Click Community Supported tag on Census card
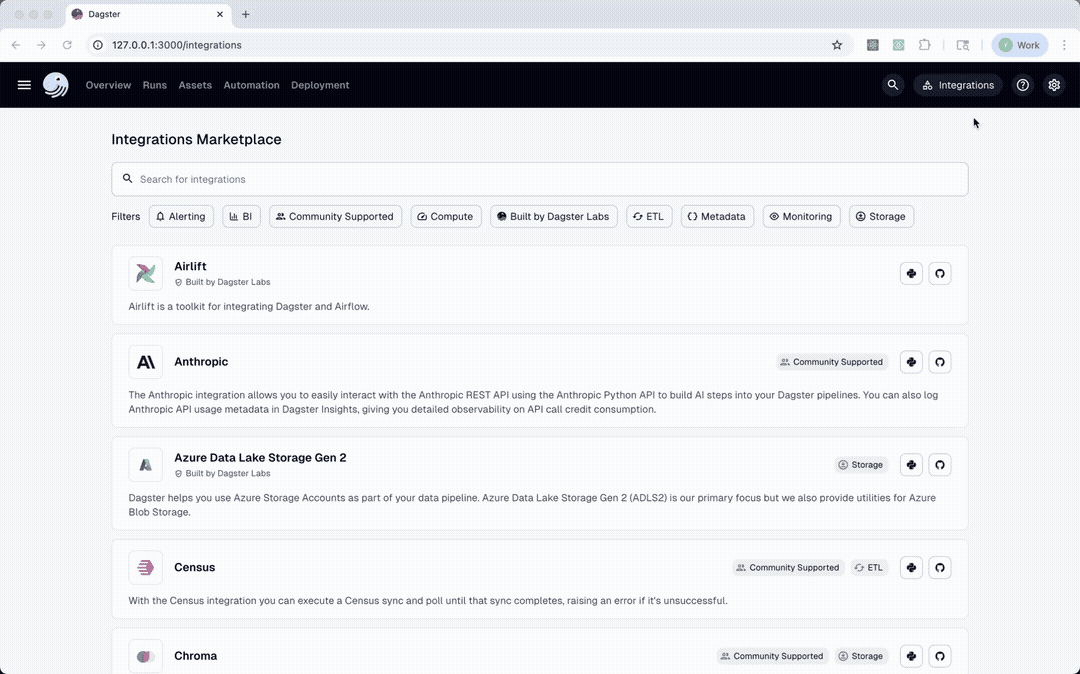Image resolution: width=1080 pixels, height=674 pixels. (788, 567)
